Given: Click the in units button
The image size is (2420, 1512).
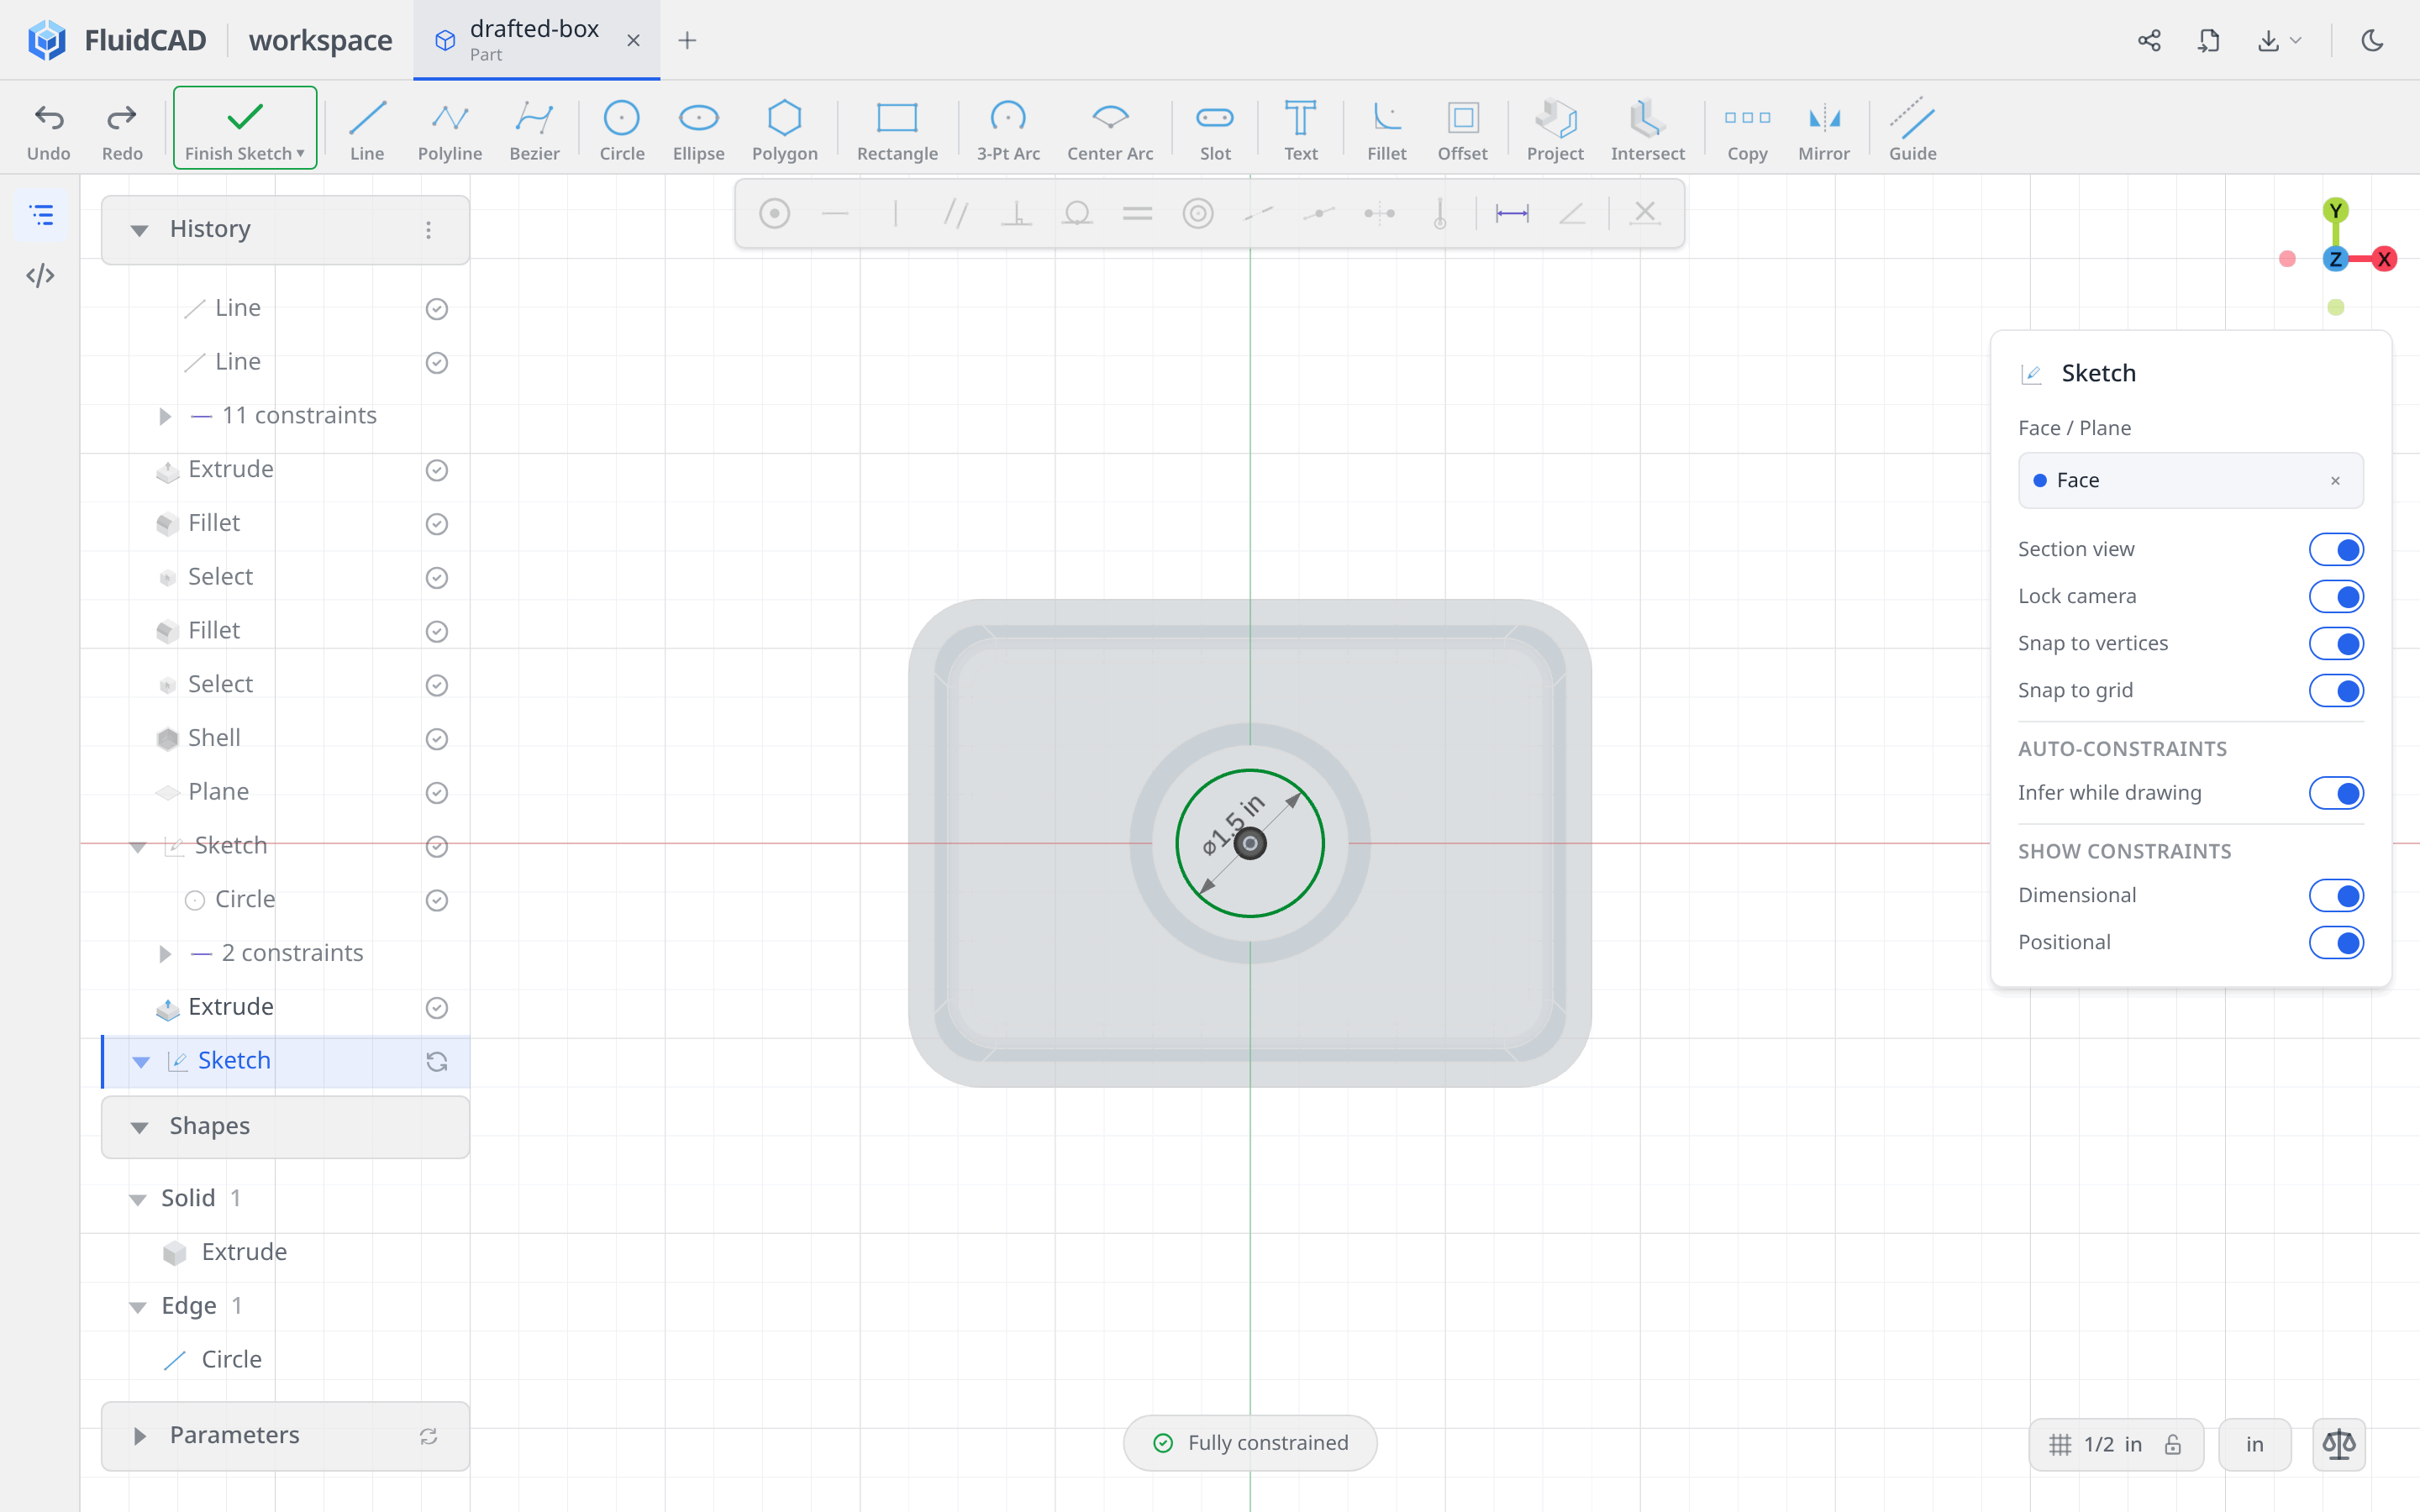Looking at the screenshot, I should (x=2254, y=1444).
